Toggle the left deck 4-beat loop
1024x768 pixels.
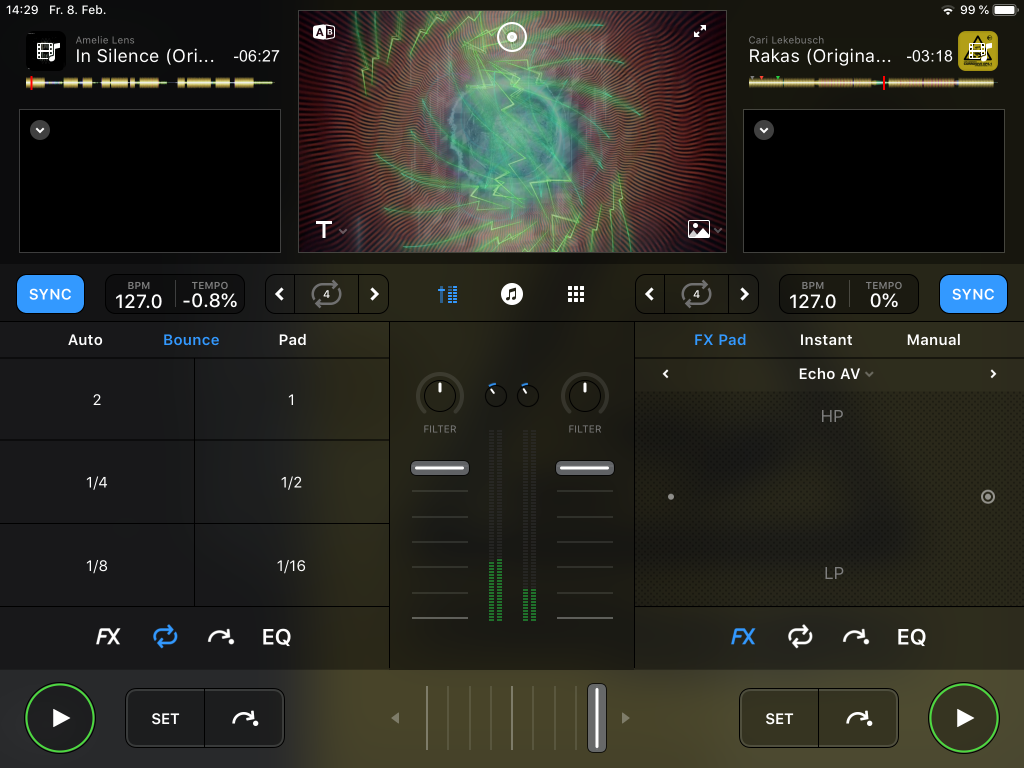pos(326,294)
